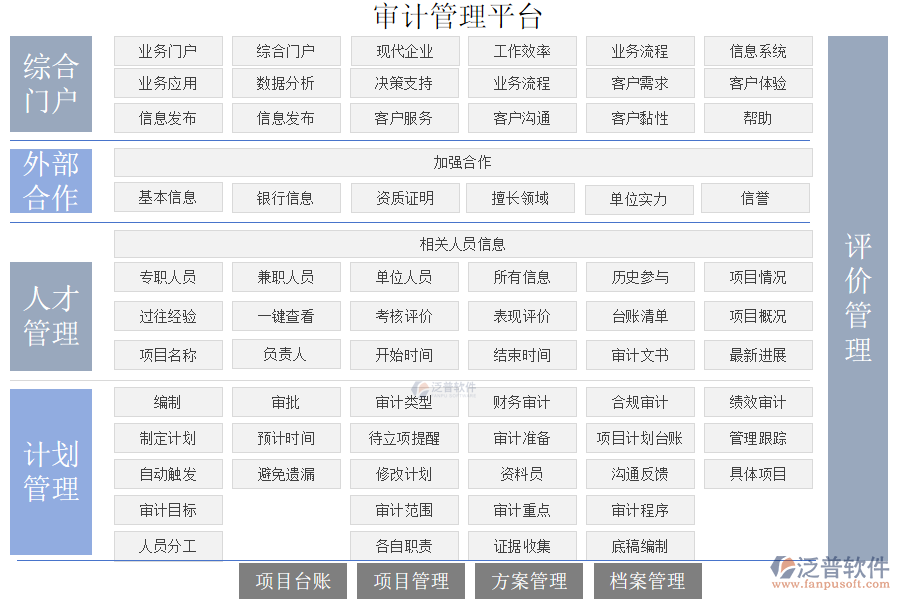Select the 客户服务 function
This screenshot has height=600, width=900.
tap(404, 118)
